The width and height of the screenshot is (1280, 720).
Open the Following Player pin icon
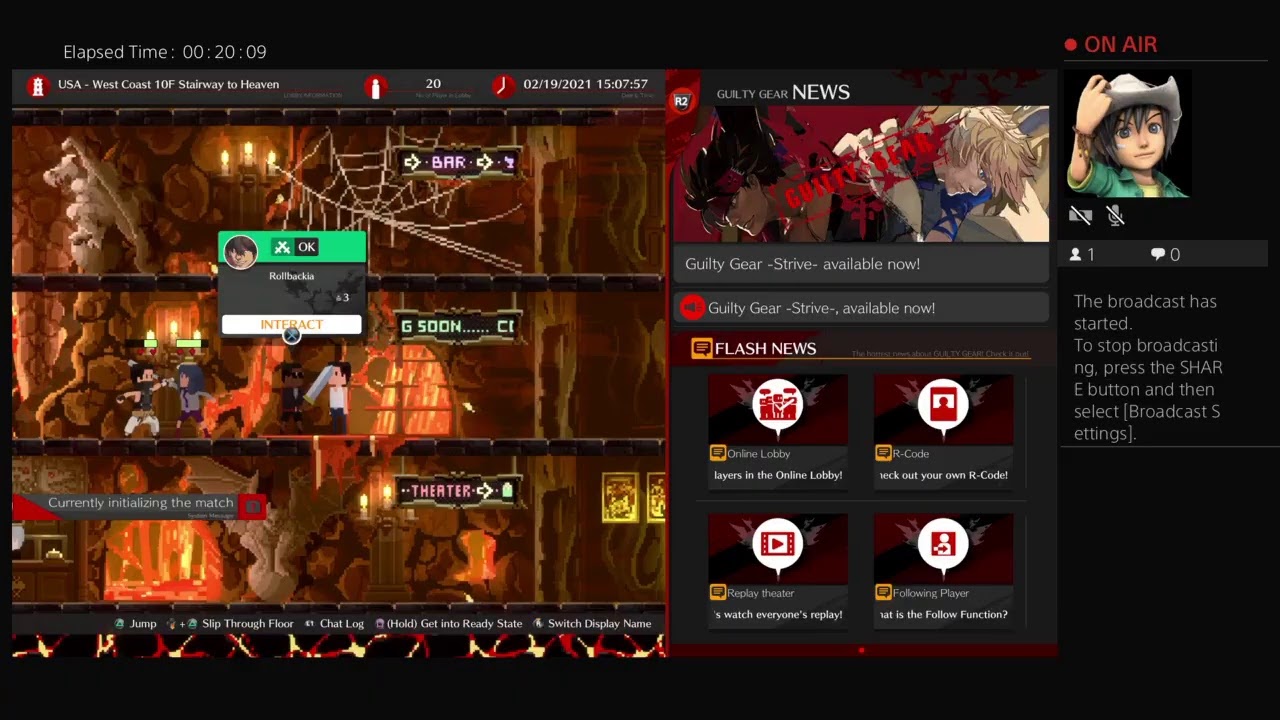943,545
